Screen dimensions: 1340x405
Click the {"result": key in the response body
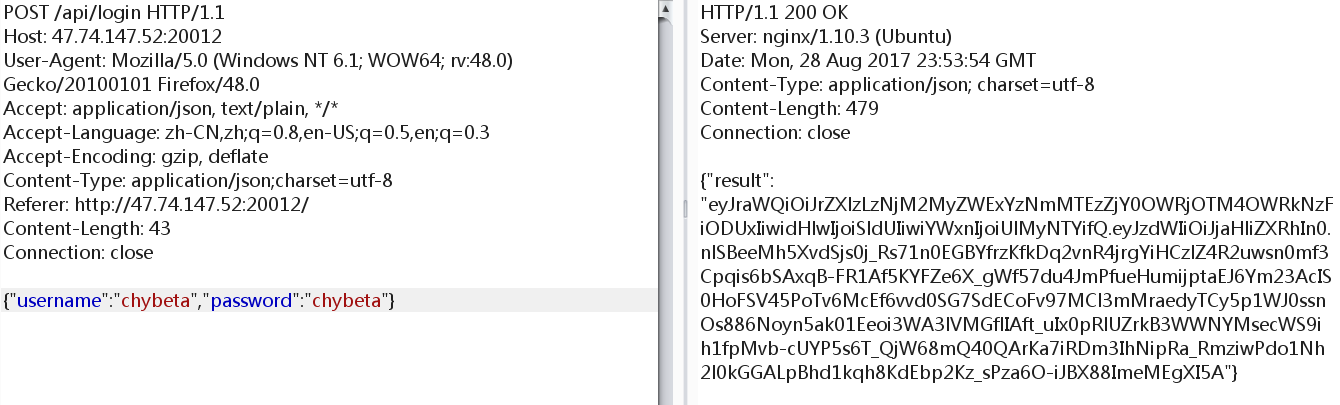tap(739, 181)
